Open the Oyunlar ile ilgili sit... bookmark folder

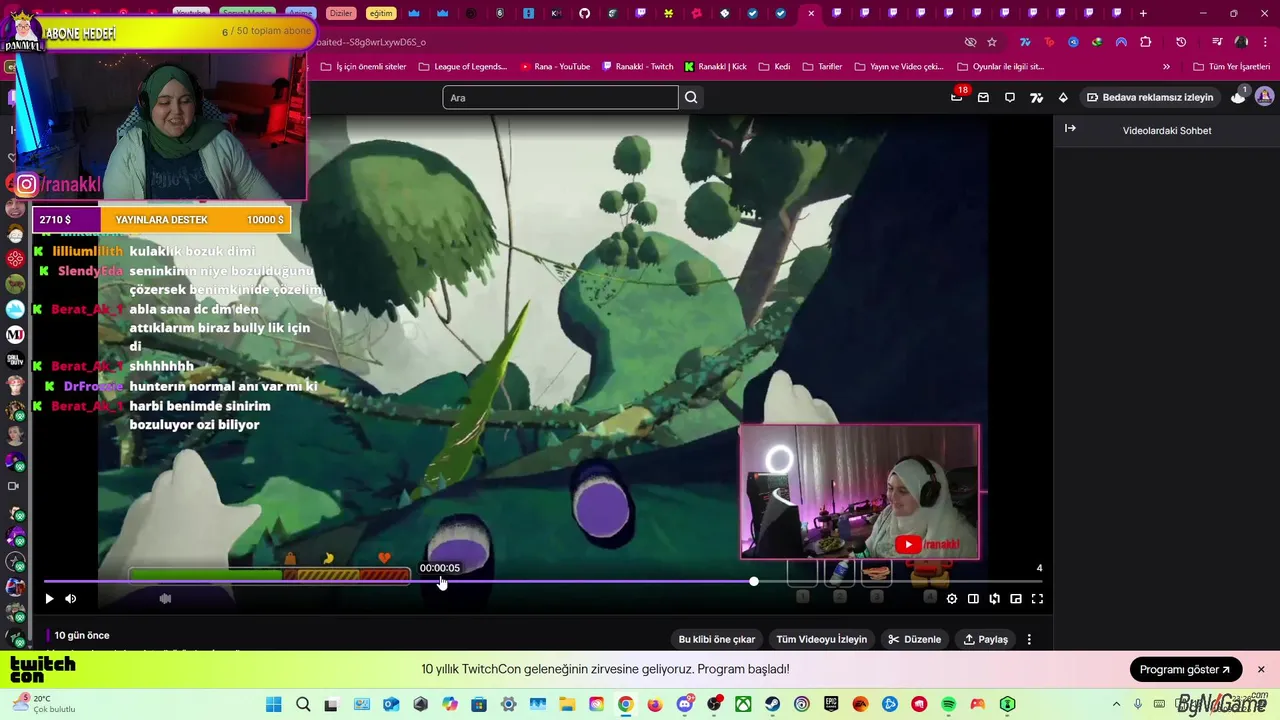[1001, 67]
